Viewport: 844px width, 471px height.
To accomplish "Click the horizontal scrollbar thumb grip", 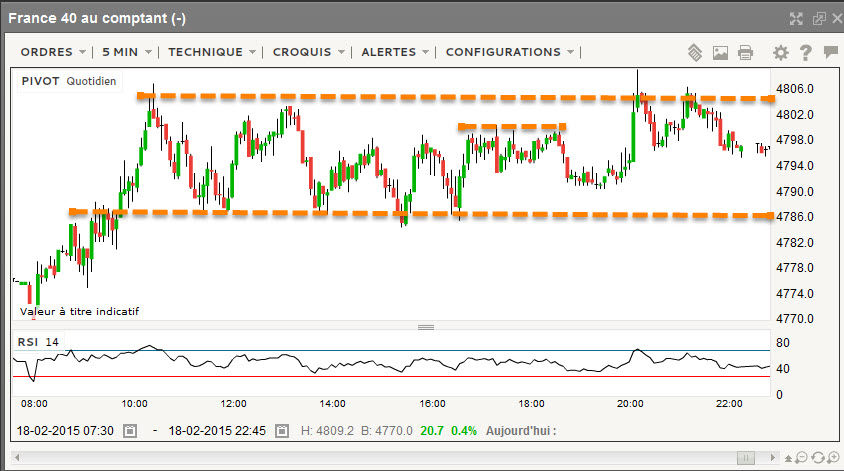I will [745, 458].
